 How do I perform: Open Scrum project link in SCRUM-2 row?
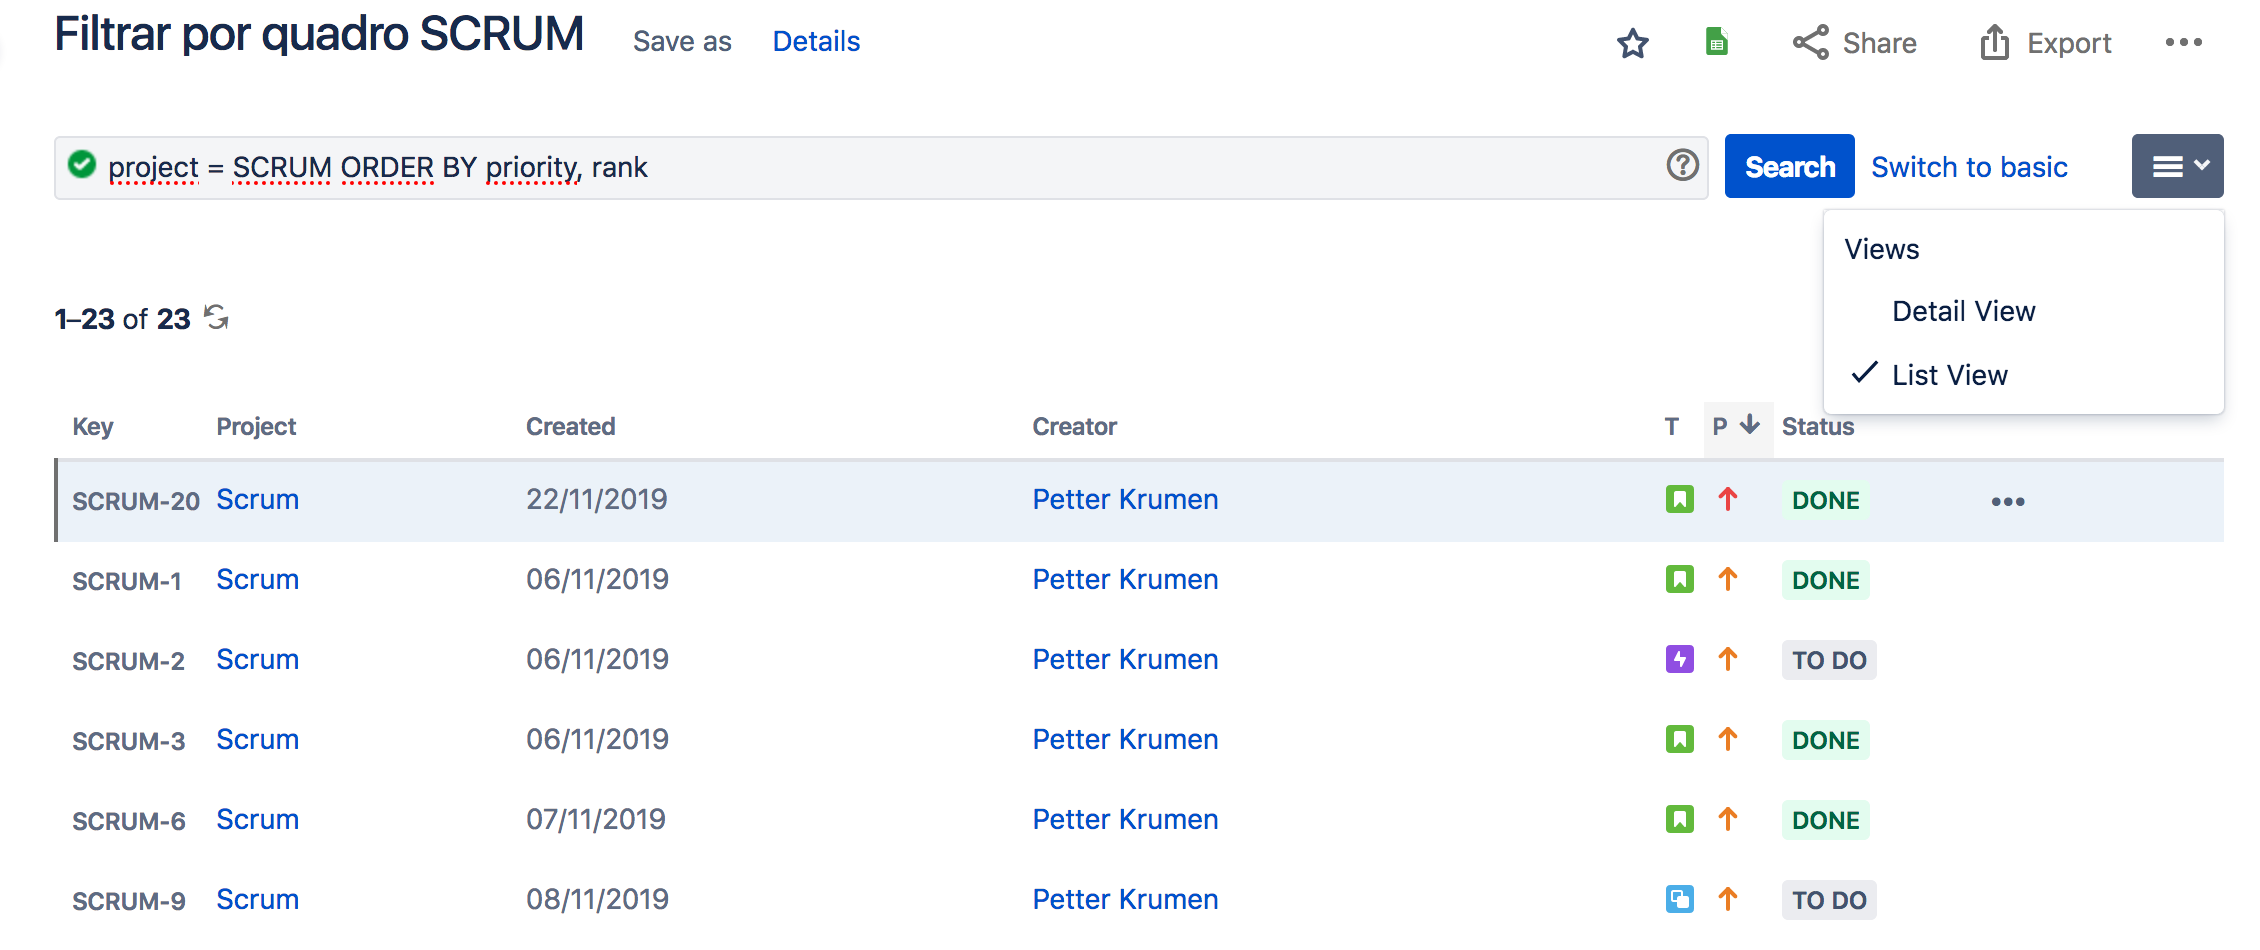(x=257, y=659)
